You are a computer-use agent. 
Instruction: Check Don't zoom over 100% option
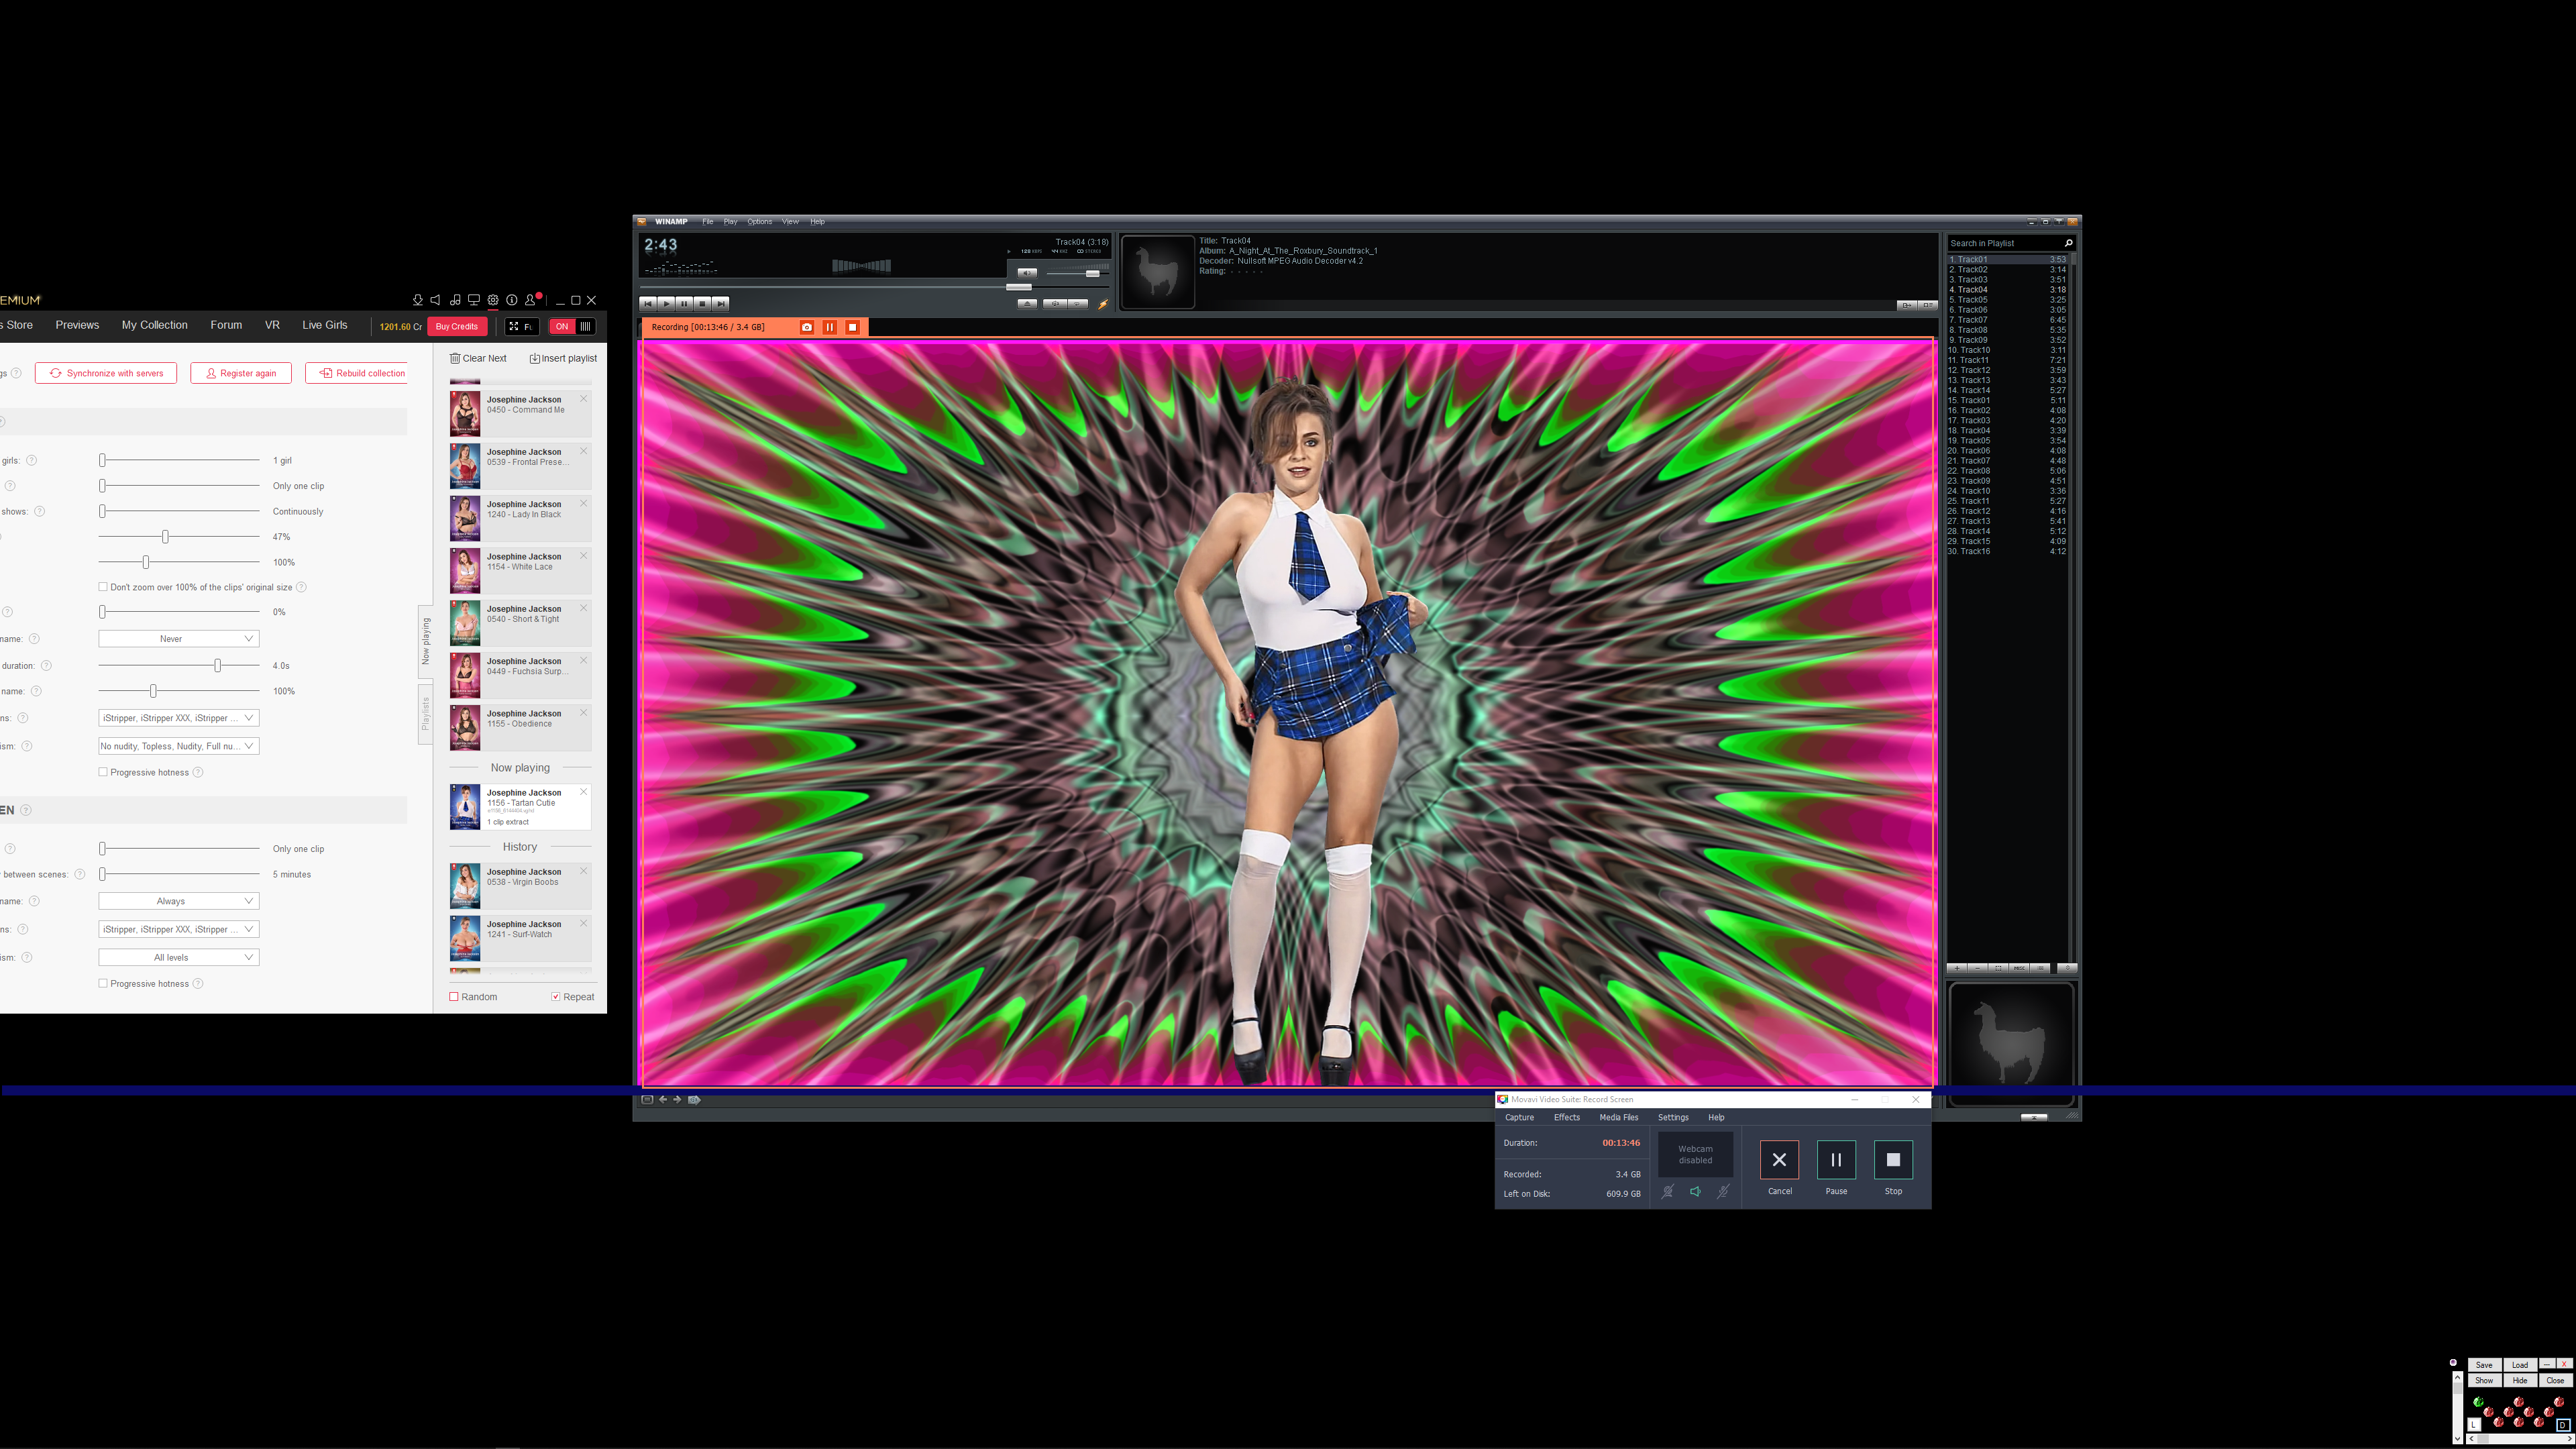[103, 587]
